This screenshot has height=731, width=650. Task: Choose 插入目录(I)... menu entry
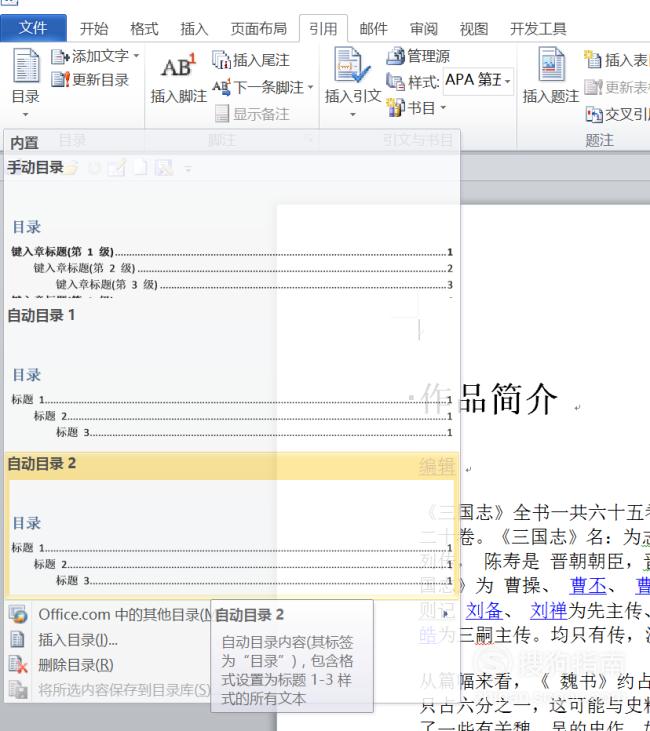pos(78,640)
